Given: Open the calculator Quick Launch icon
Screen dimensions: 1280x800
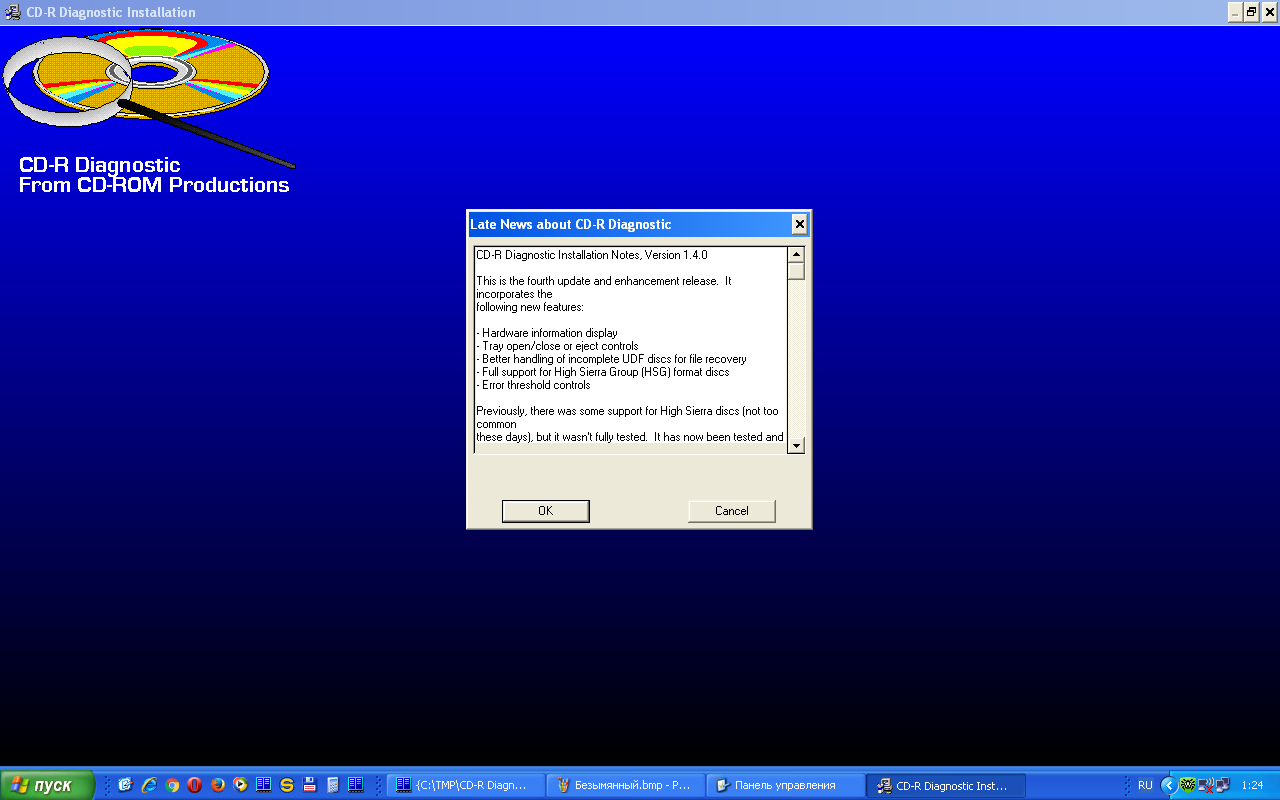Looking at the screenshot, I should pos(333,785).
